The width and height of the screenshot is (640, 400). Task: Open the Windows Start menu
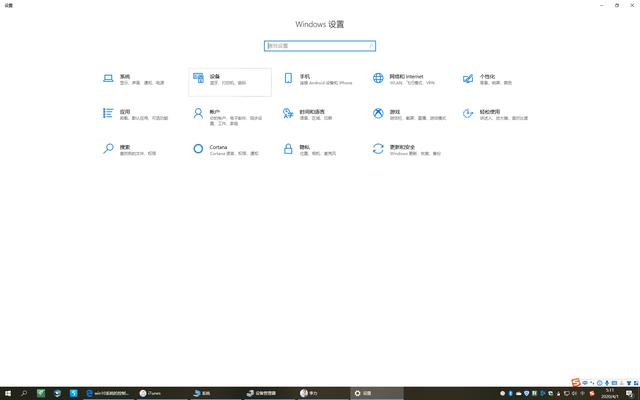tap(8, 393)
